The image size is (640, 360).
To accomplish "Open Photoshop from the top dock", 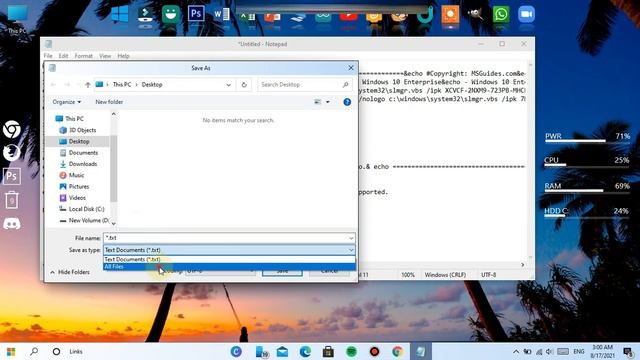I will [x=196, y=14].
